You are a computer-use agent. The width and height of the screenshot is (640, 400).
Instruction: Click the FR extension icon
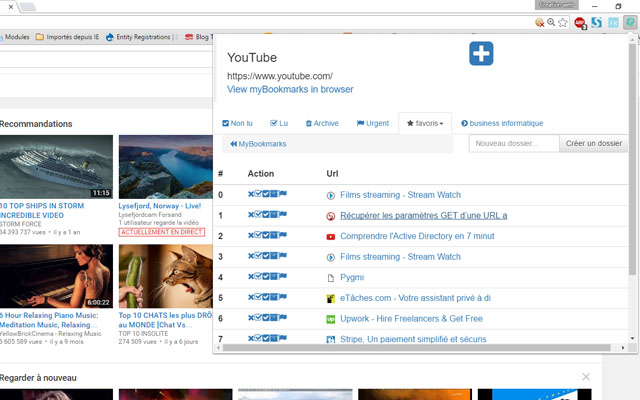coord(613,23)
